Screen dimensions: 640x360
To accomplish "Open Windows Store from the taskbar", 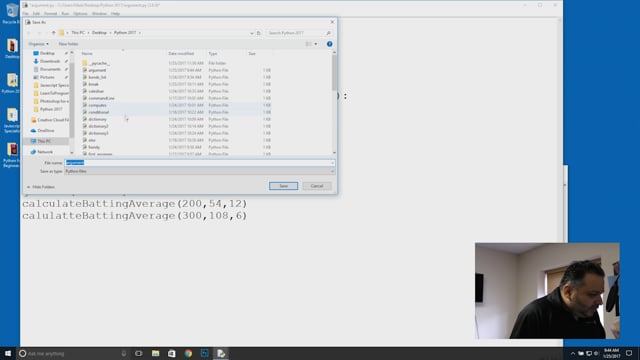I will pyautogui.click(x=172, y=353).
